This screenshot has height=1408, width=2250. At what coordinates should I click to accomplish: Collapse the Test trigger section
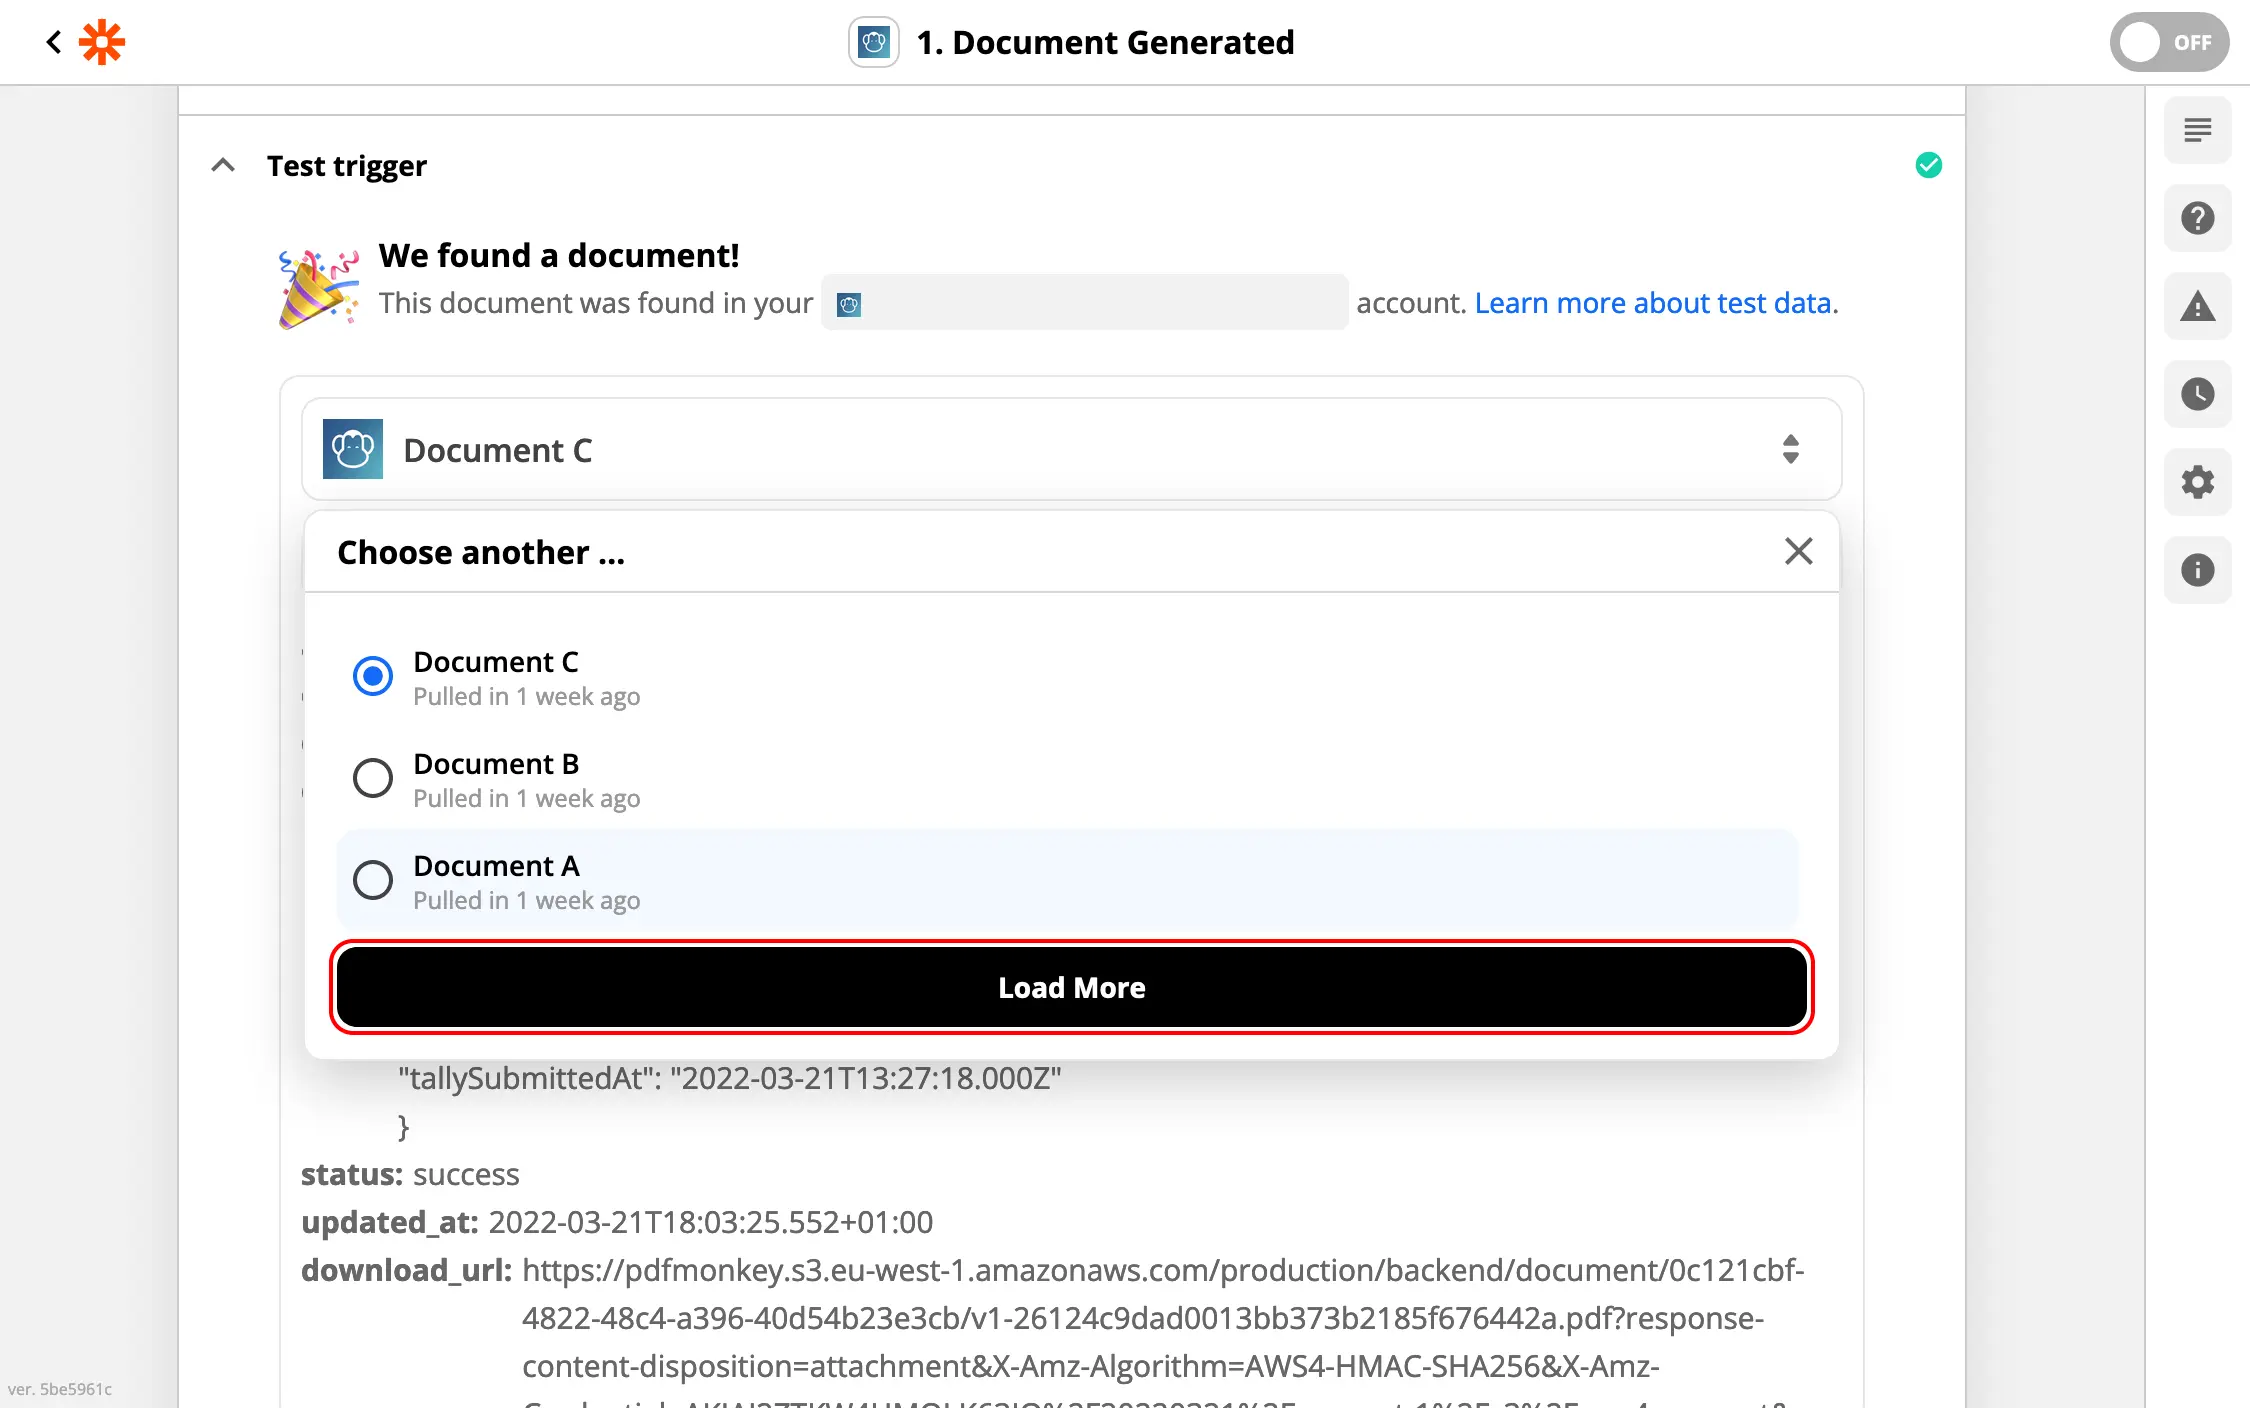point(222,164)
